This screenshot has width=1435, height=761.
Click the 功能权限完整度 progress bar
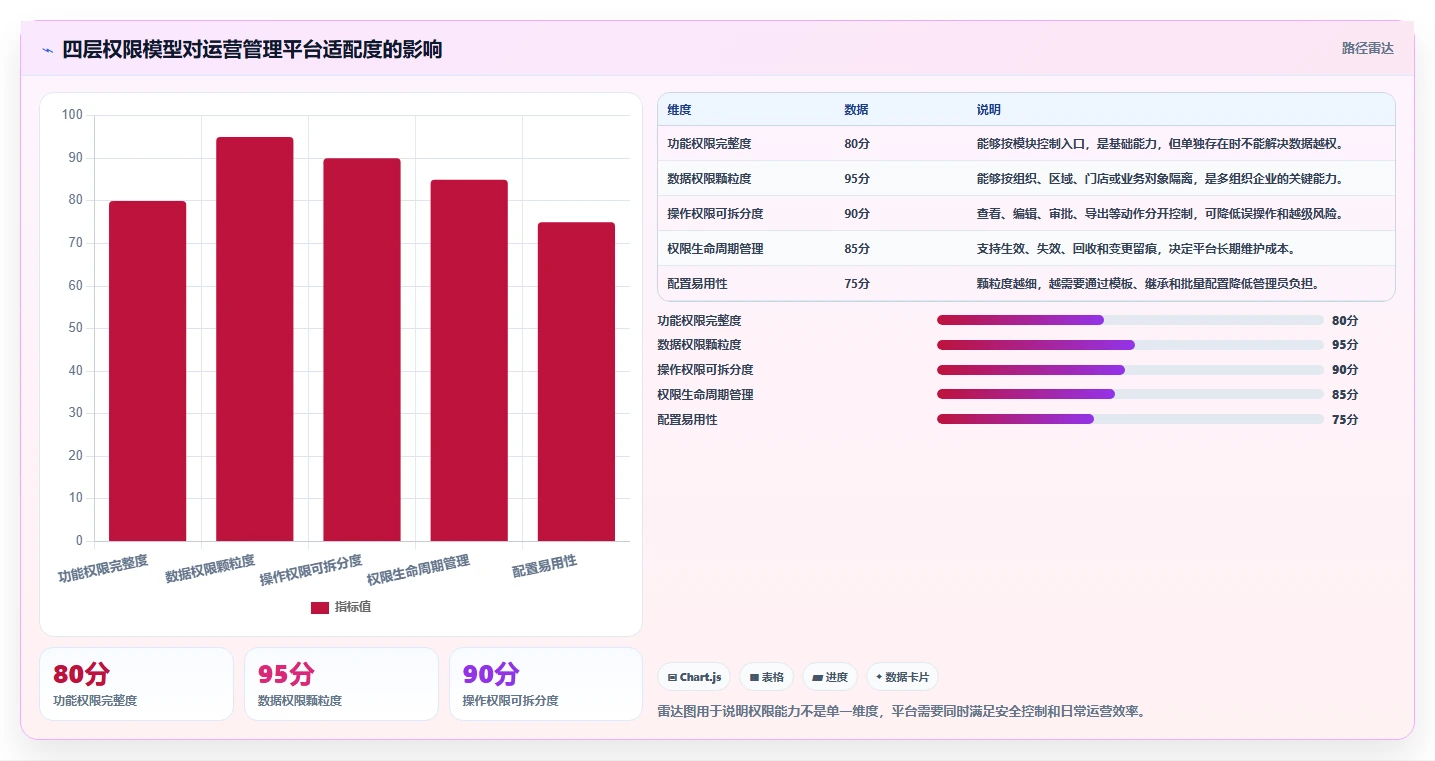pos(1130,320)
